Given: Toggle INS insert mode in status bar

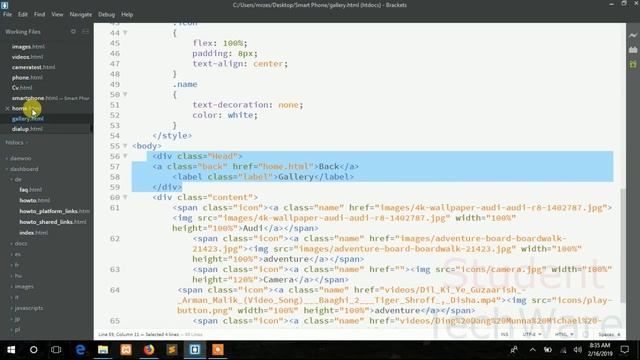Looking at the screenshot, I should coord(504,334).
